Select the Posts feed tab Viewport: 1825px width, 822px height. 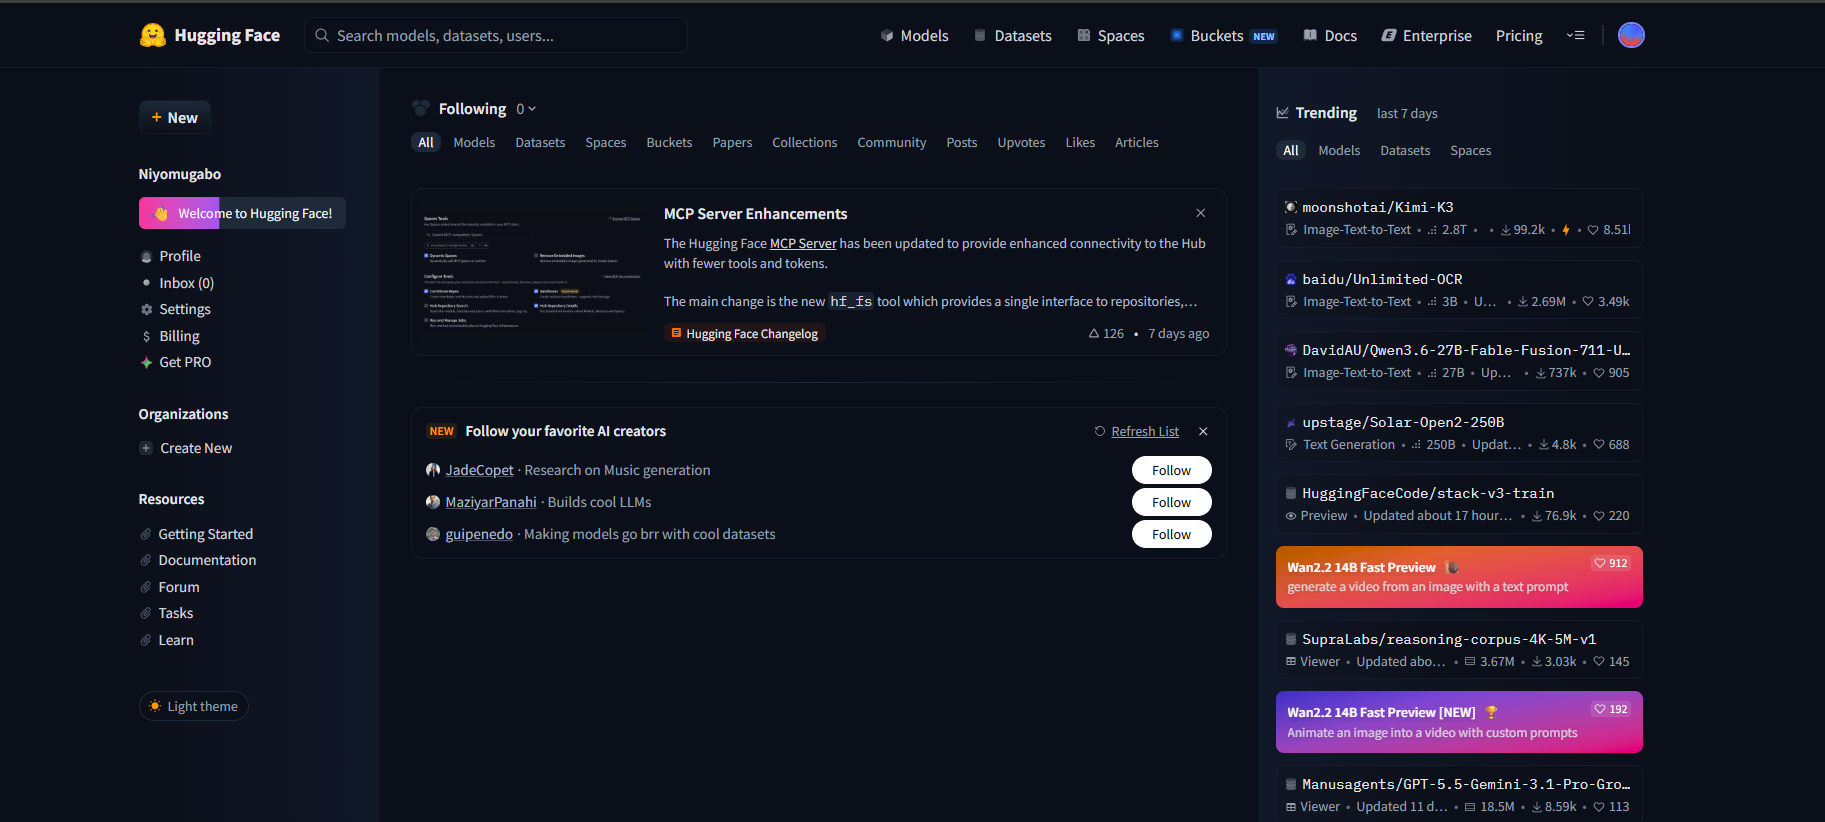[962, 143]
